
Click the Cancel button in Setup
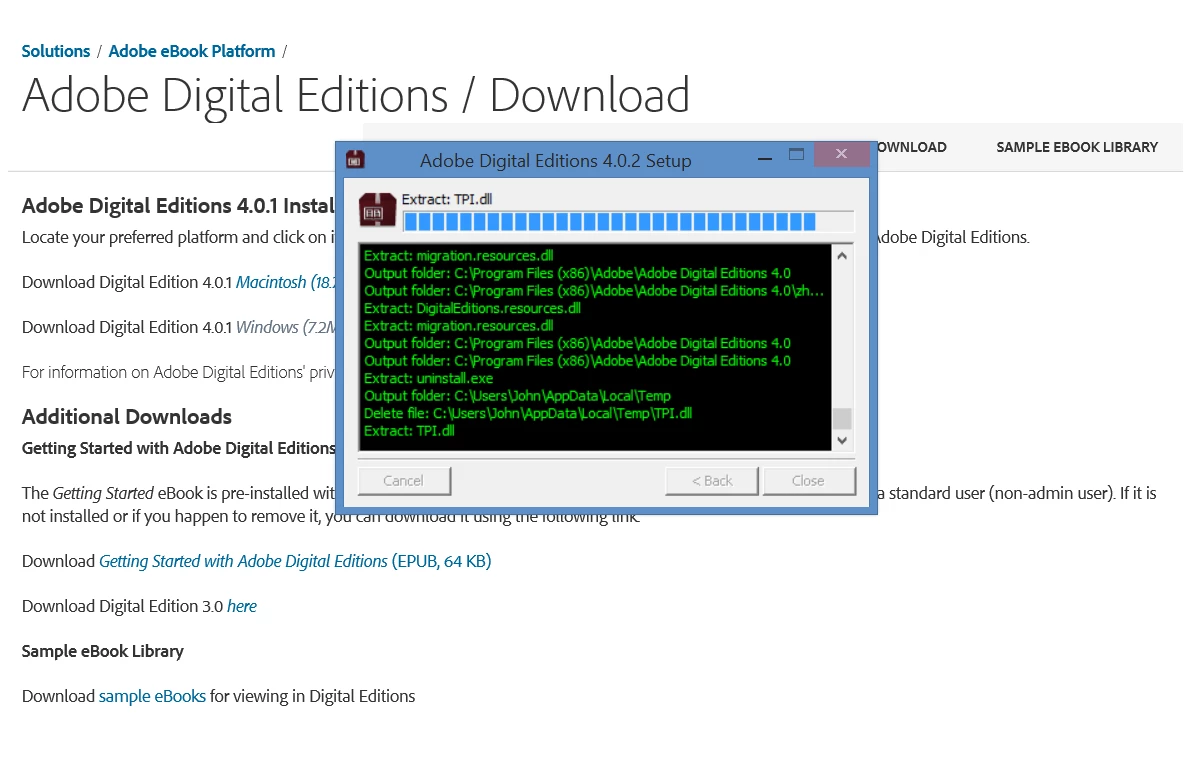click(x=404, y=480)
